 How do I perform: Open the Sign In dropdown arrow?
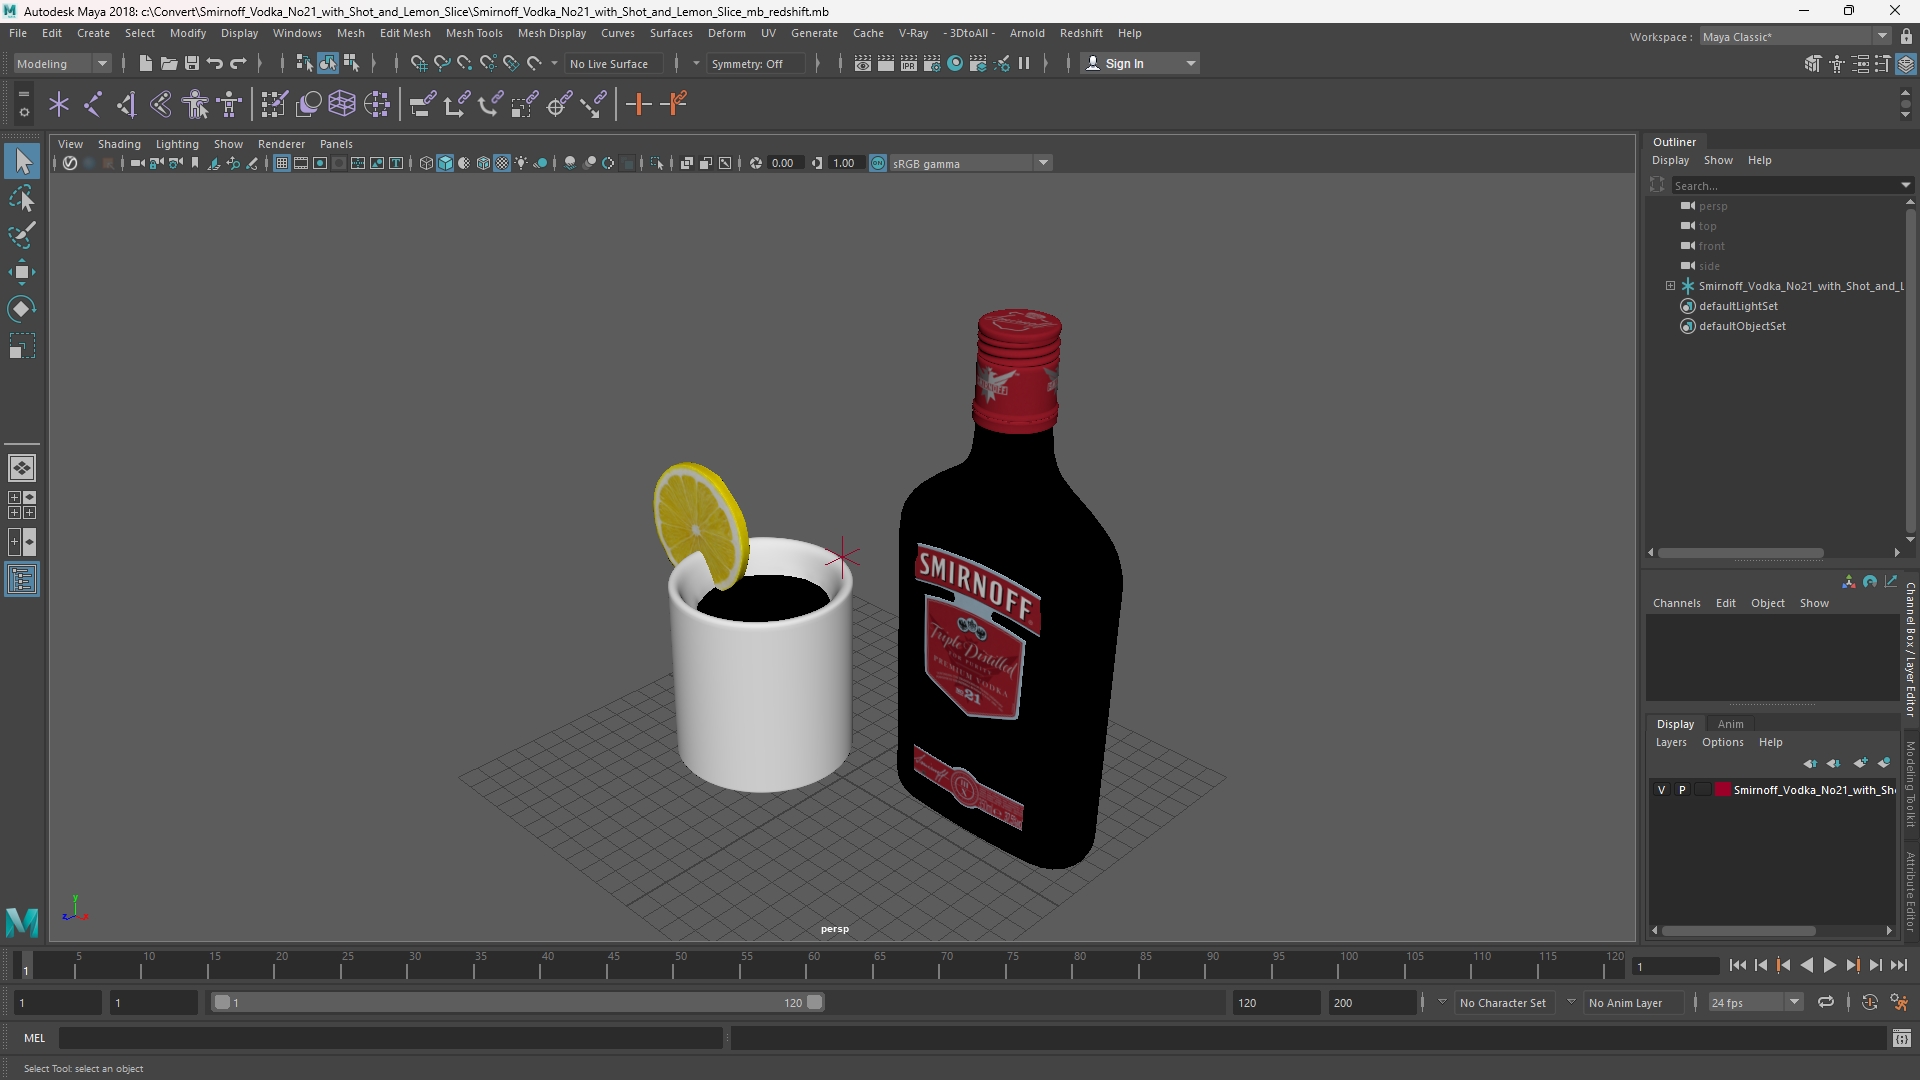(x=1191, y=63)
